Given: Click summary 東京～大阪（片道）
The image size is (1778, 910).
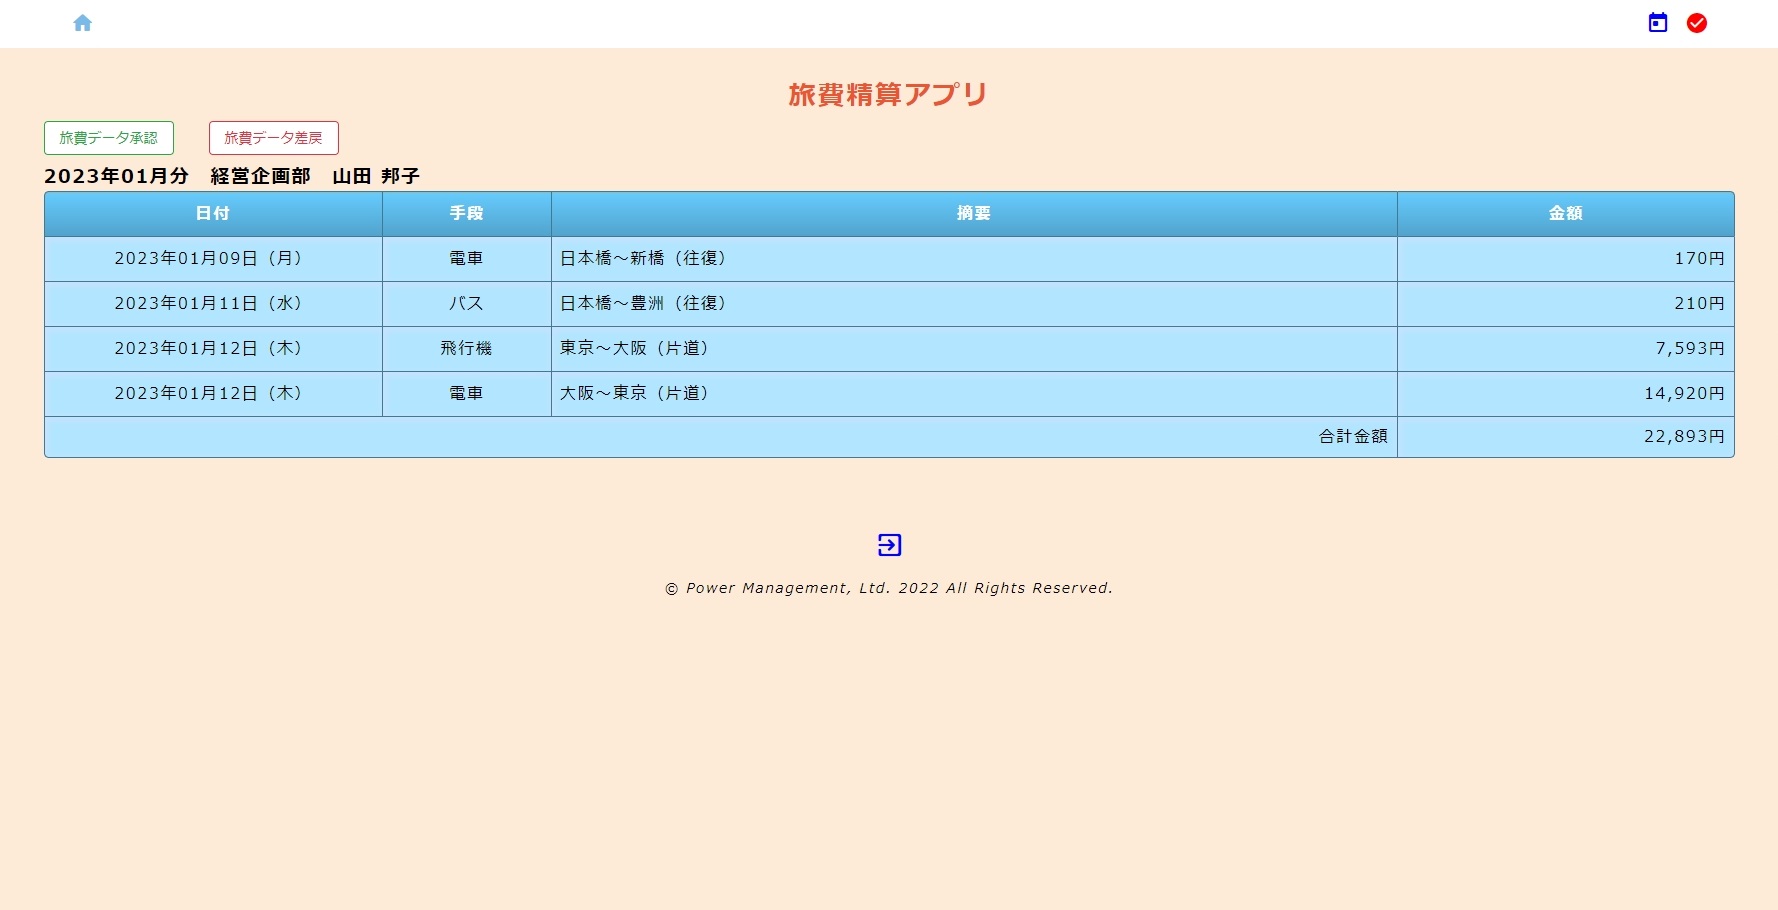Looking at the screenshot, I should tap(974, 349).
